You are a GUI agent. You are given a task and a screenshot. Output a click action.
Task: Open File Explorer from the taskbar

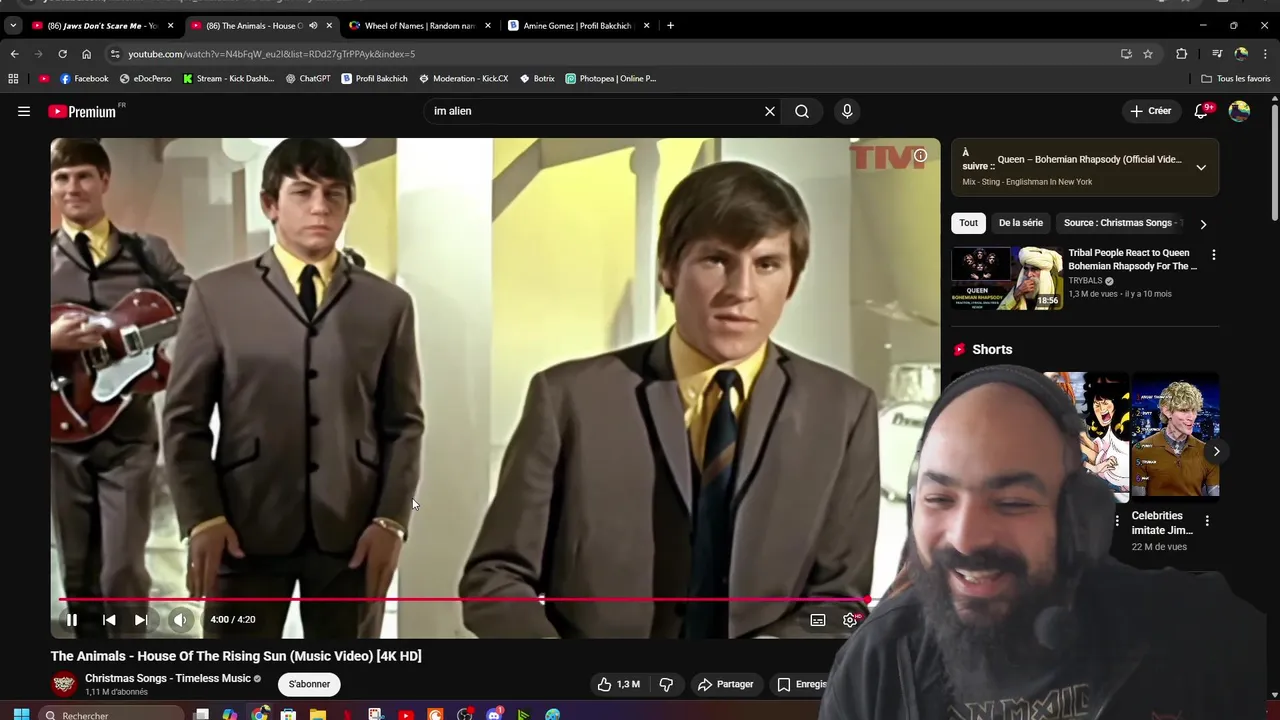pyautogui.click(x=317, y=714)
